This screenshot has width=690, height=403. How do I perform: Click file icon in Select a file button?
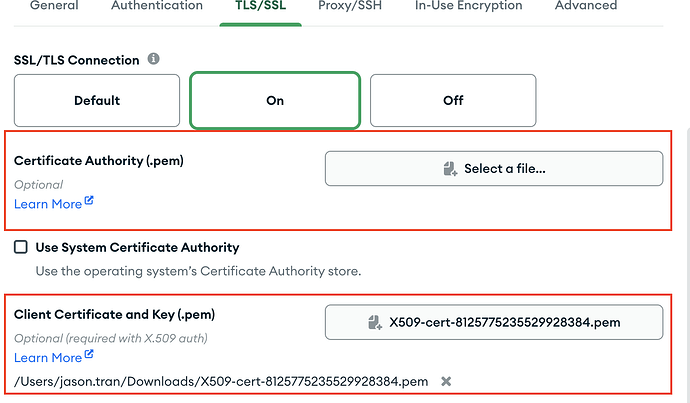[x=450, y=169]
